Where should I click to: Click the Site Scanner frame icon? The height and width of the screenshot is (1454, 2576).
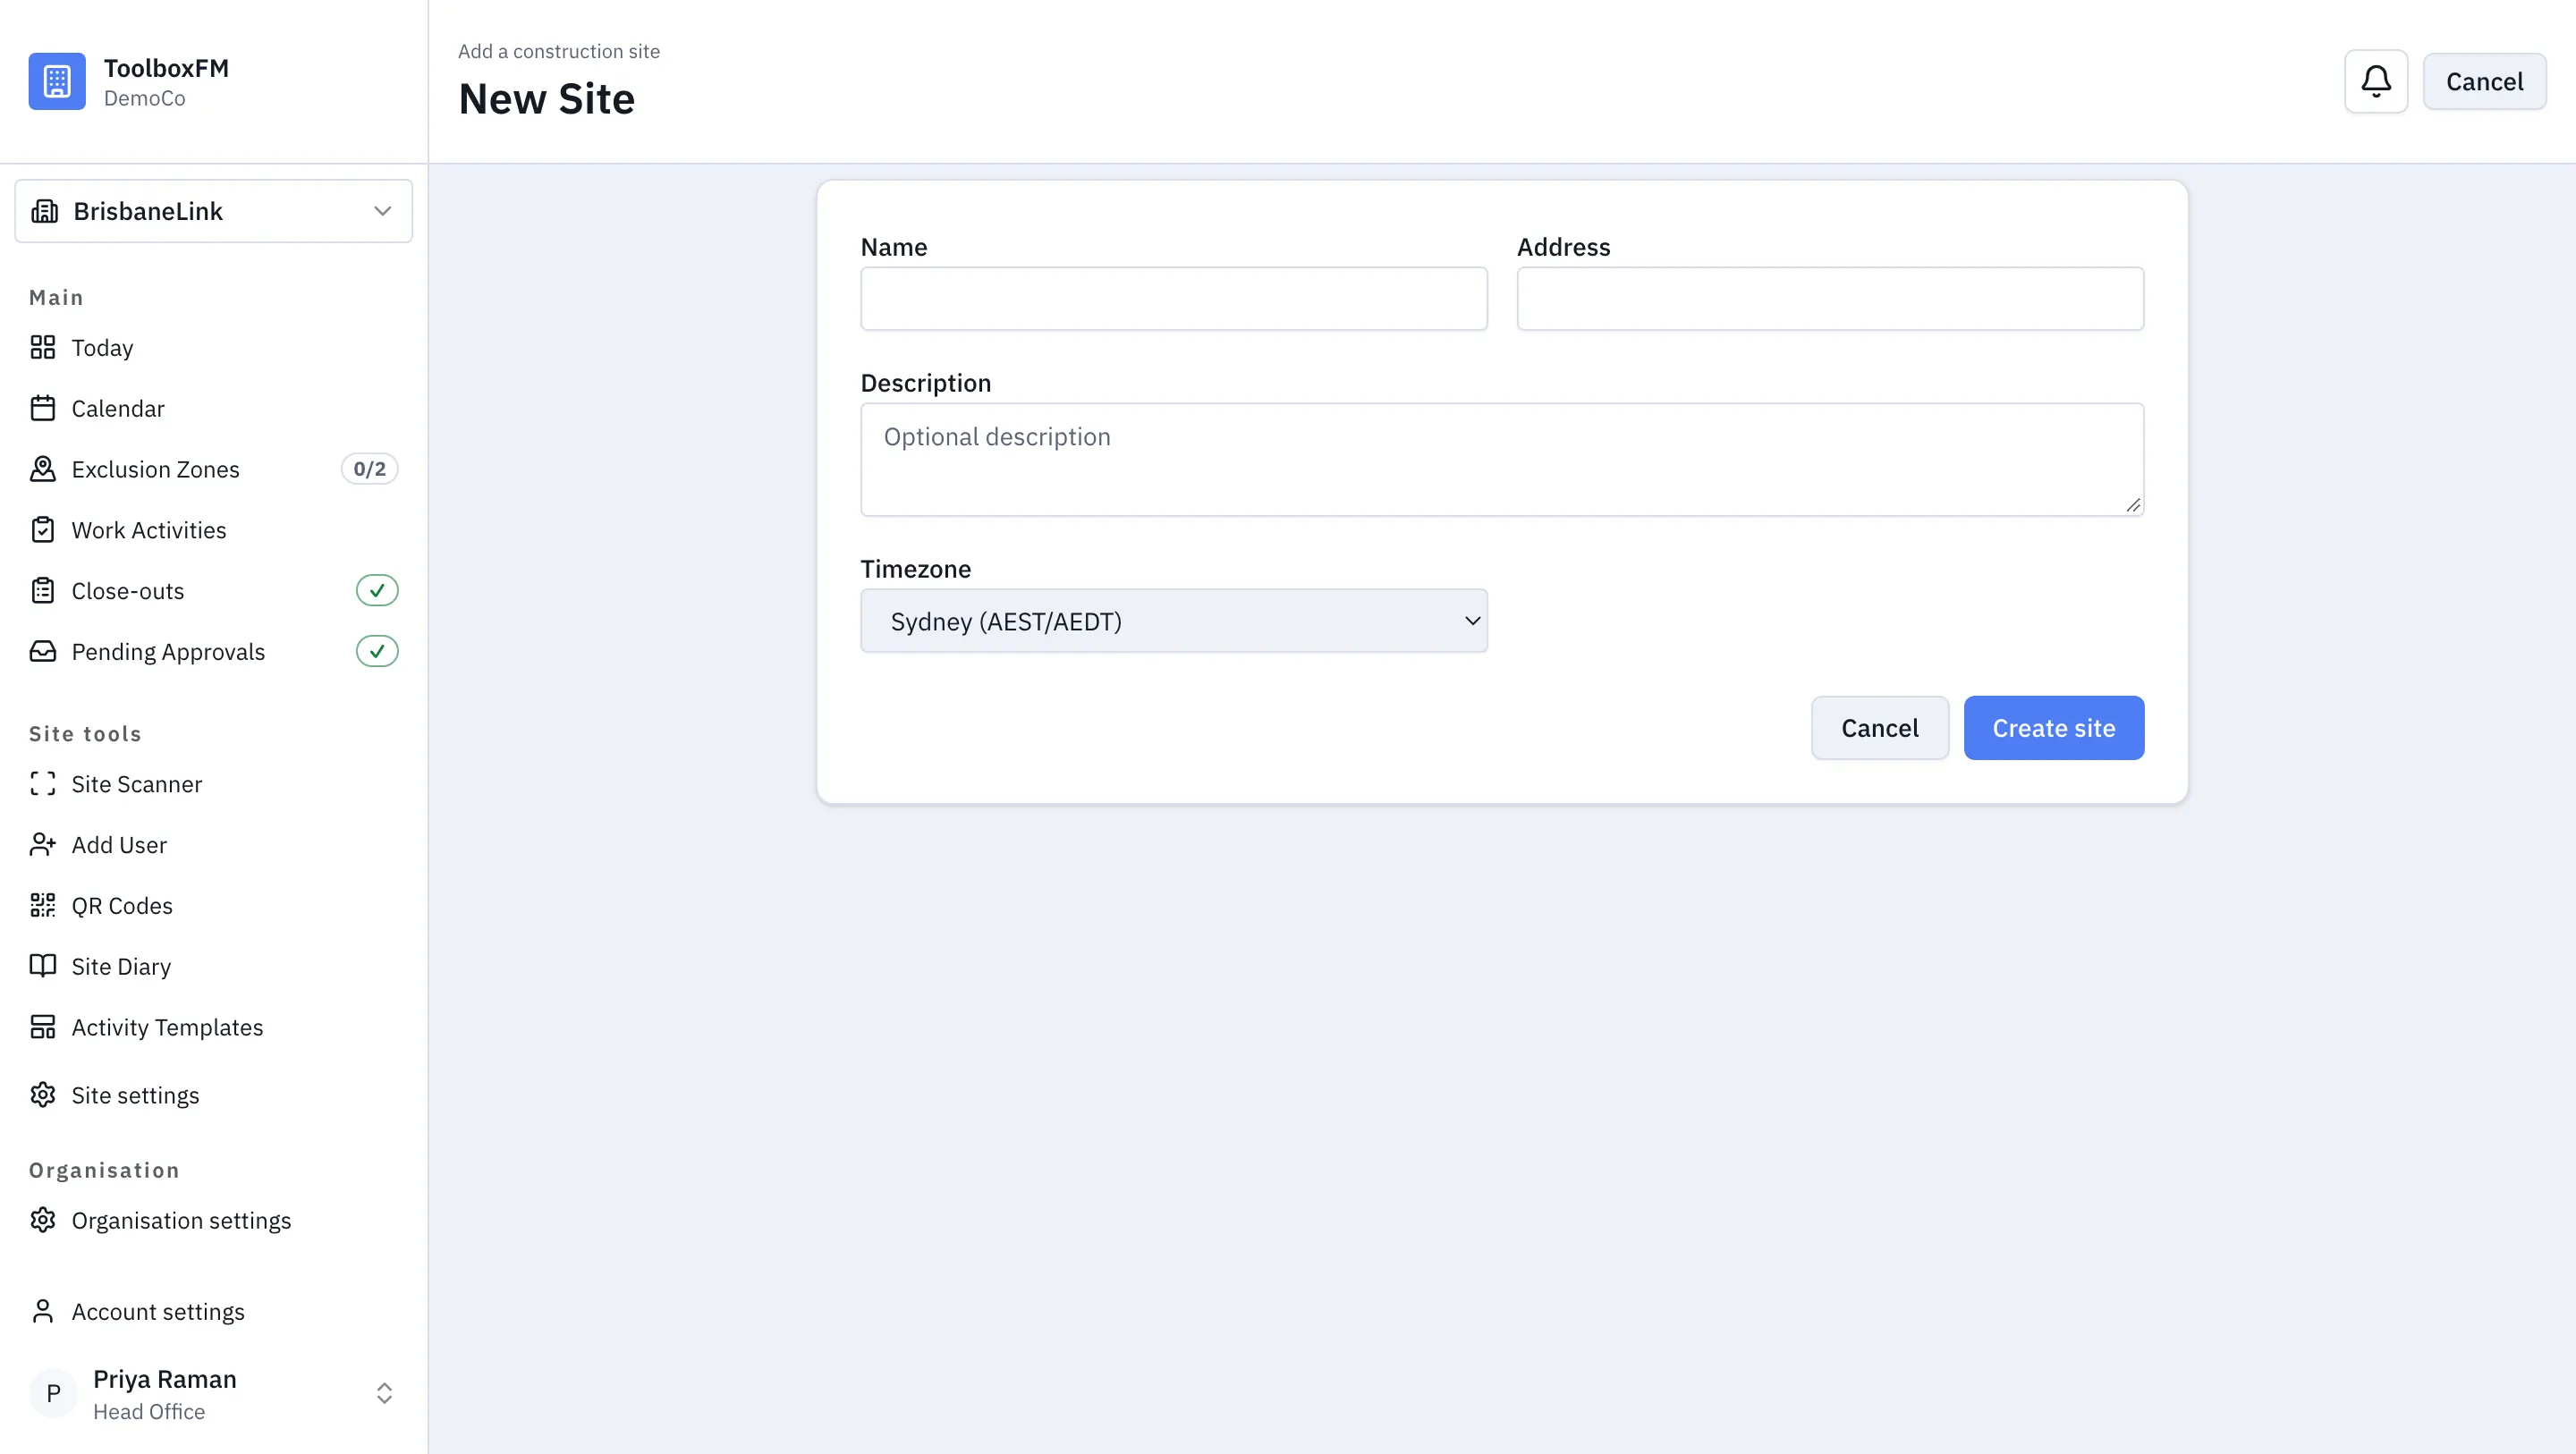tap(43, 784)
